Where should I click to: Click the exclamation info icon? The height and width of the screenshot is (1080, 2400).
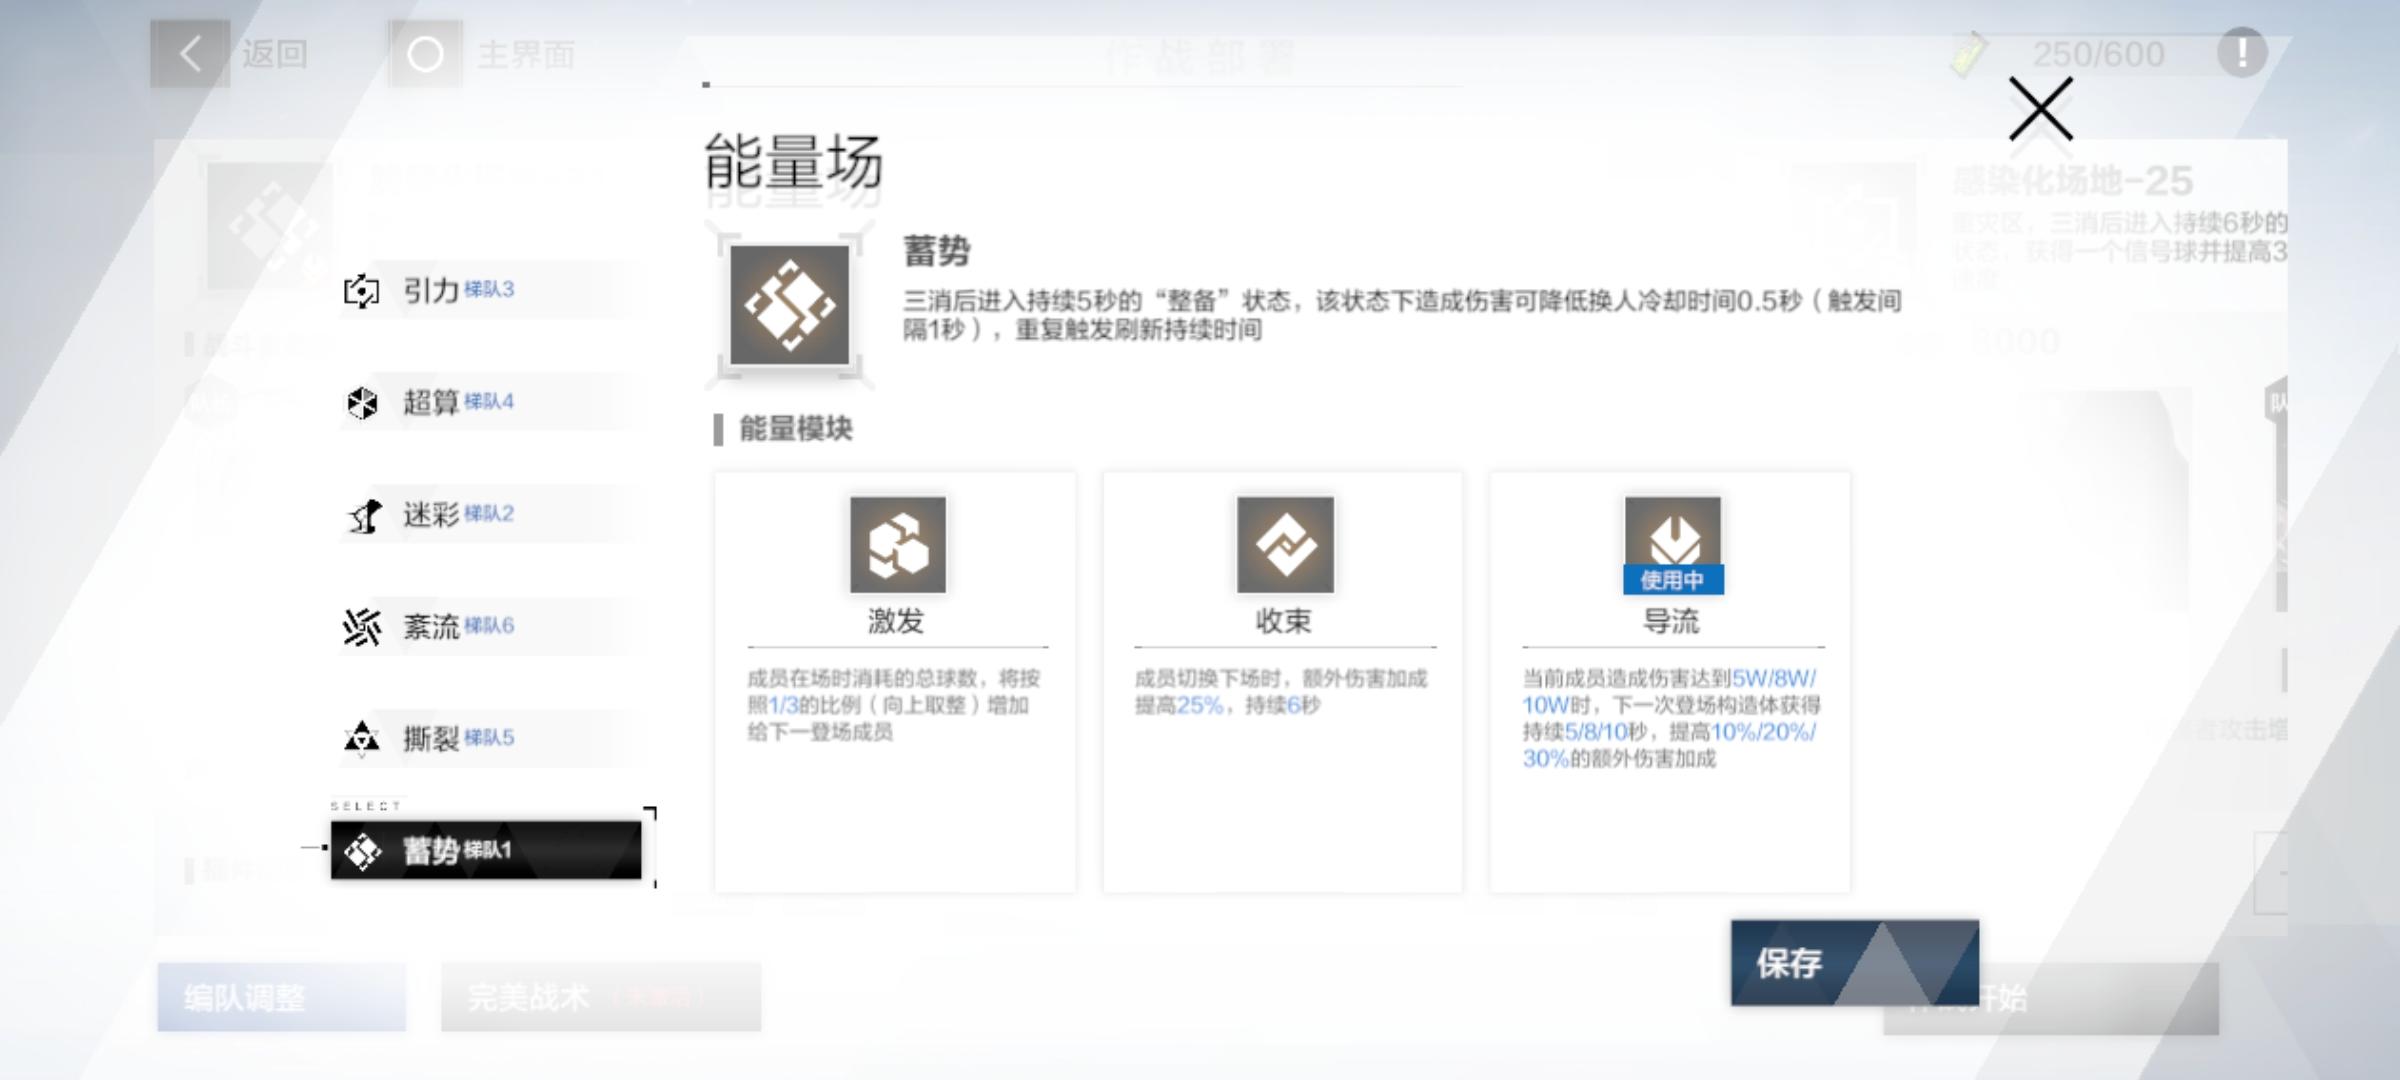click(x=2242, y=52)
